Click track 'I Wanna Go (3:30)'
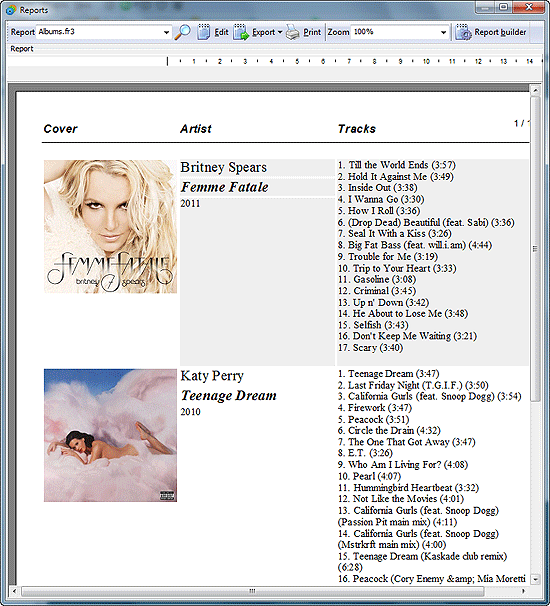This screenshot has width=550, height=606. coord(381,199)
